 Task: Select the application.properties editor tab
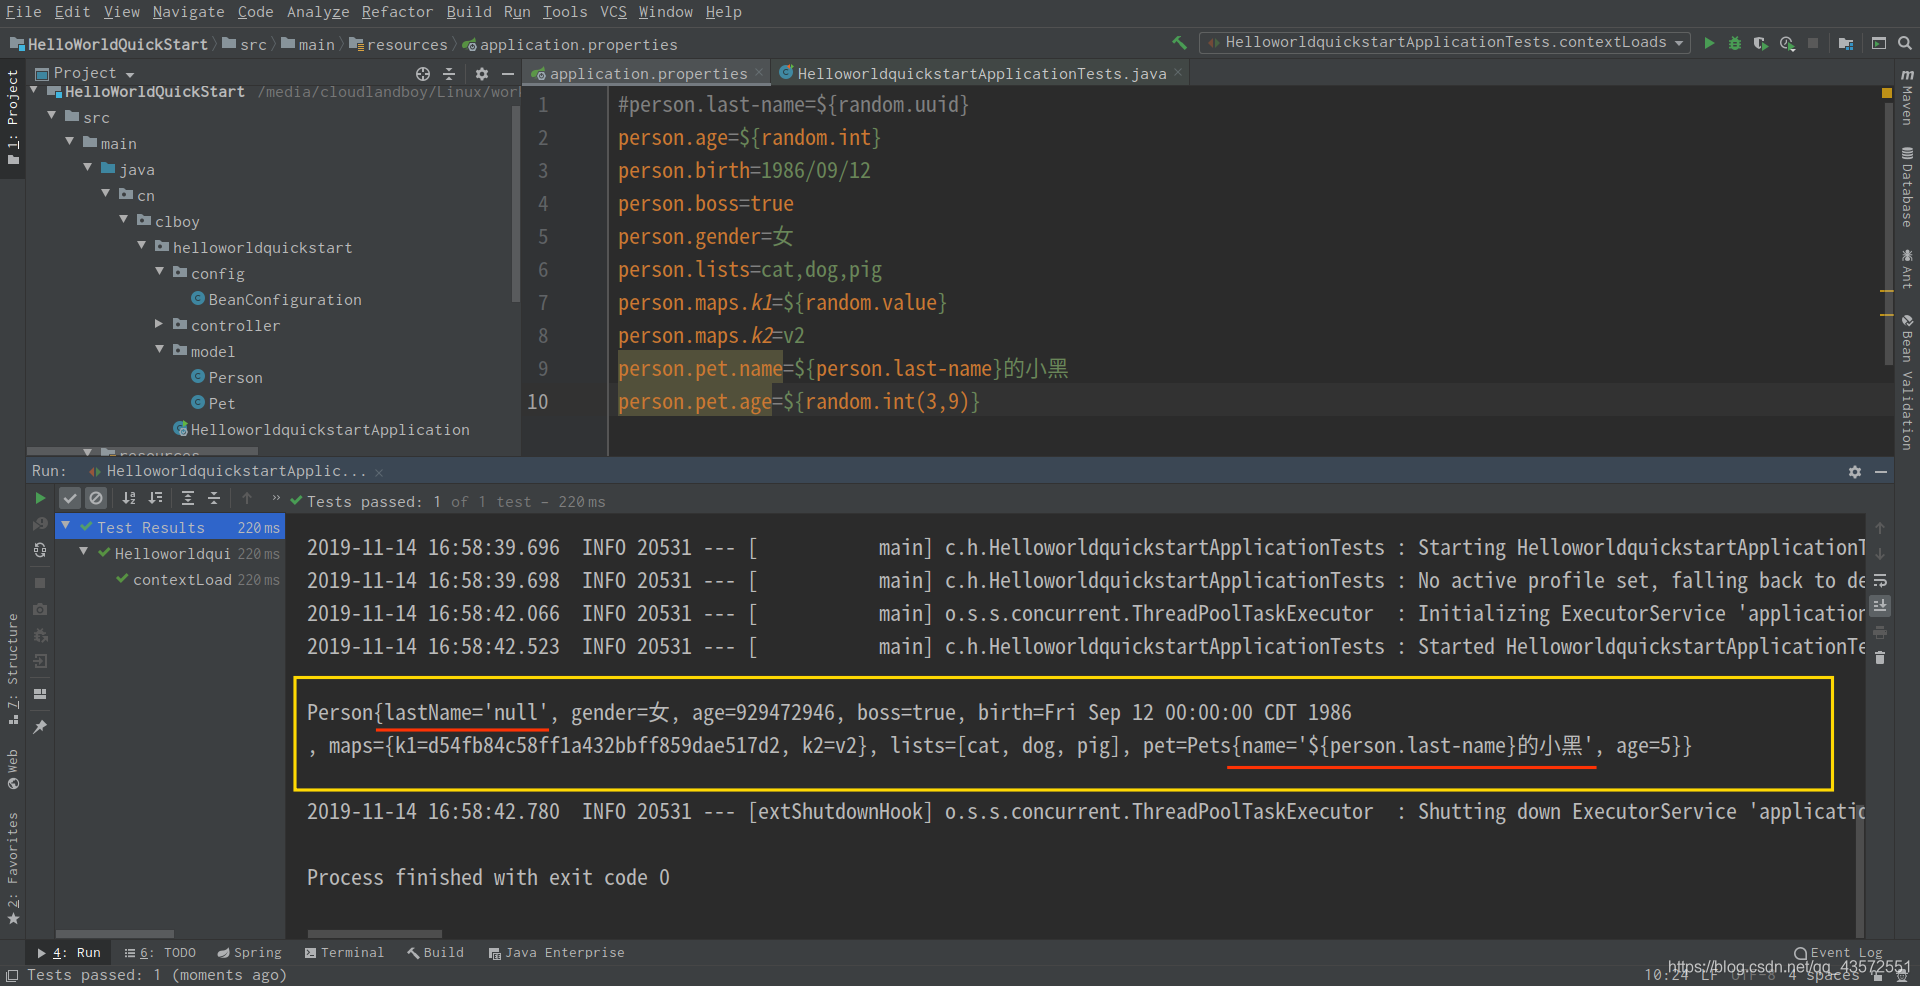[648, 73]
